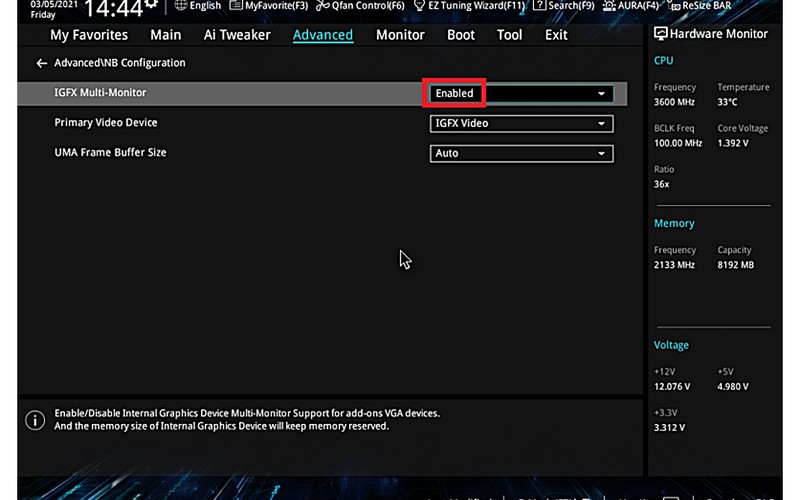Click the Qfan Control(F6) label

[368, 6]
